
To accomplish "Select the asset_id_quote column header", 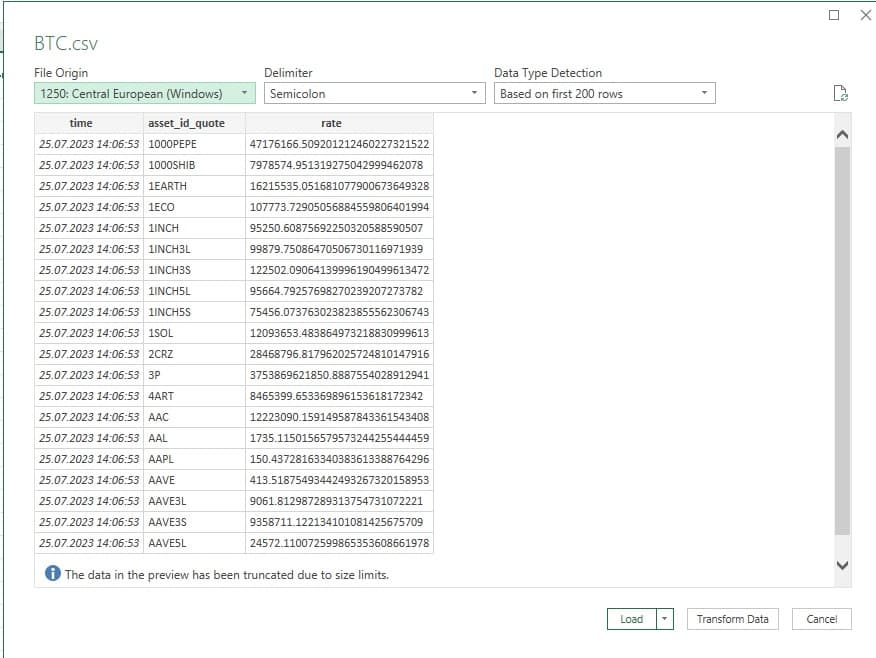I will pos(194,123).
